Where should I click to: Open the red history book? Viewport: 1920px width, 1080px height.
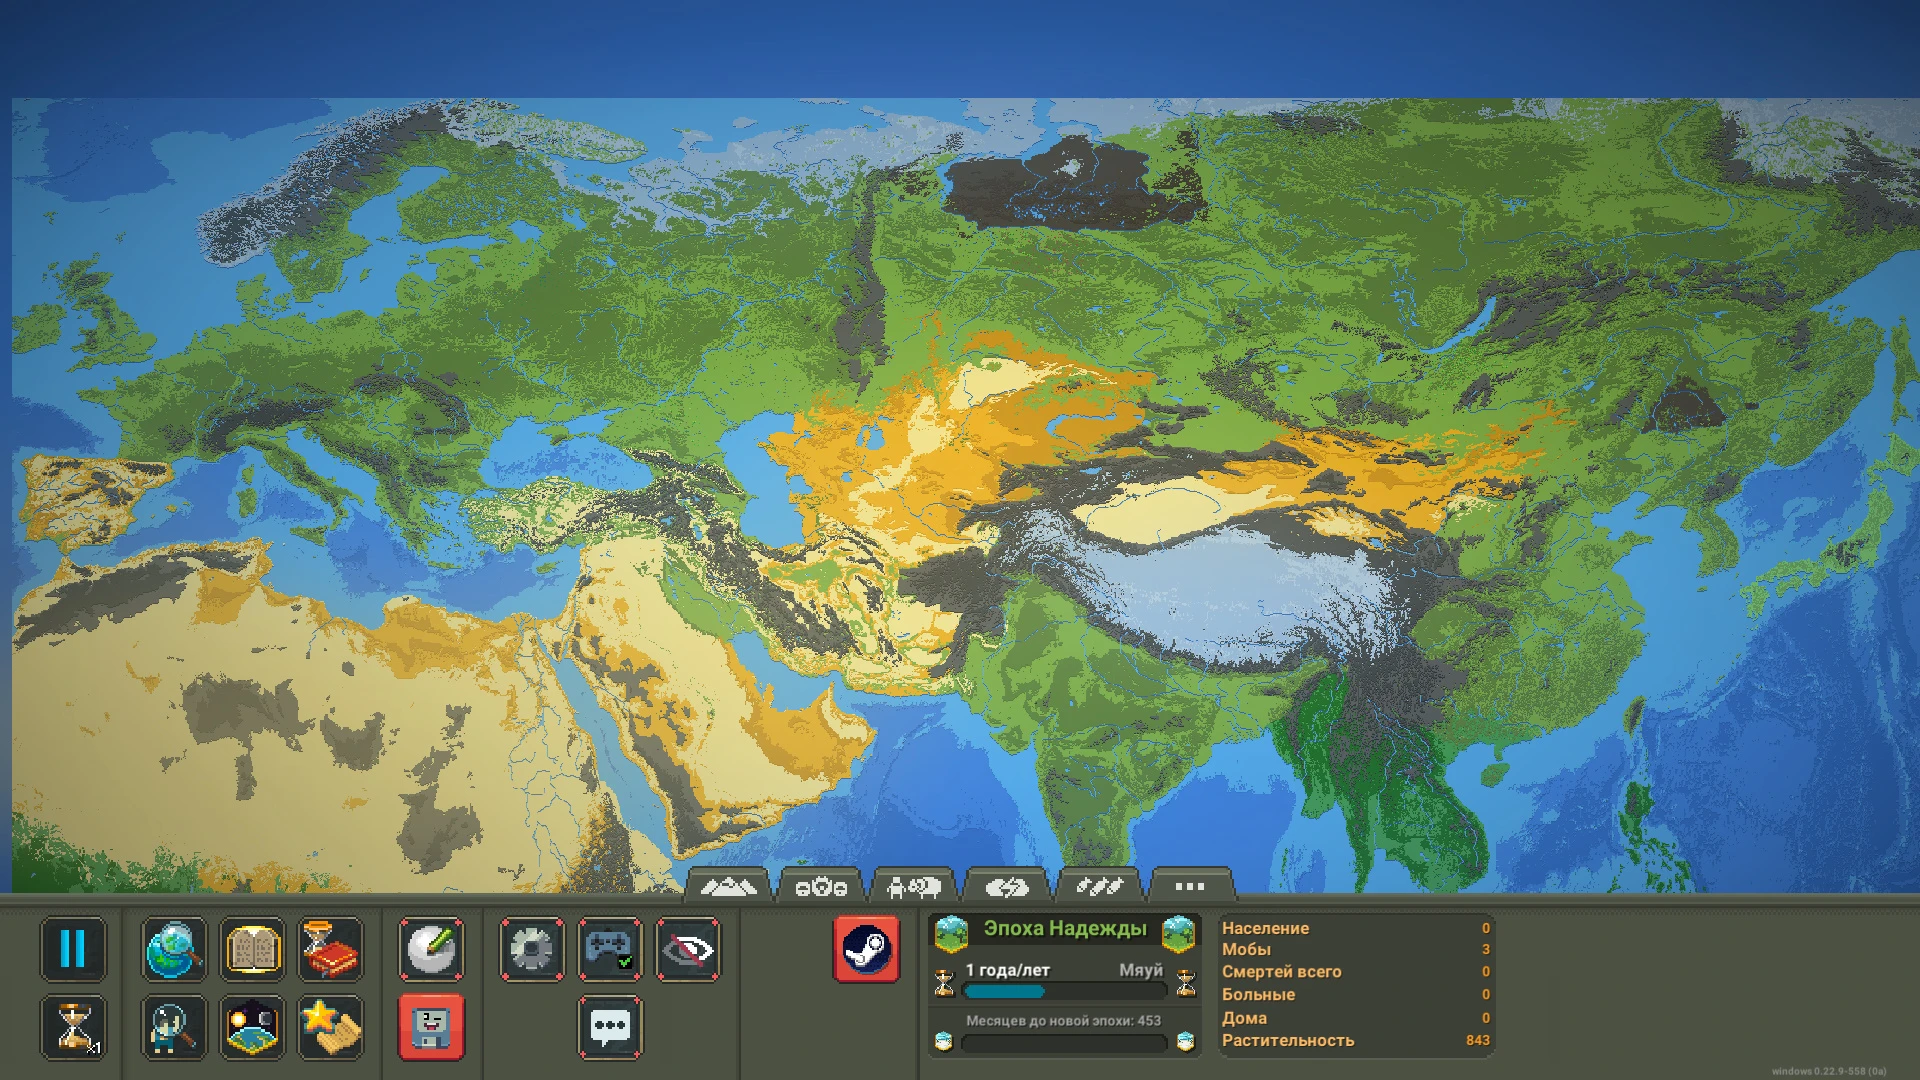pos(330,950)
